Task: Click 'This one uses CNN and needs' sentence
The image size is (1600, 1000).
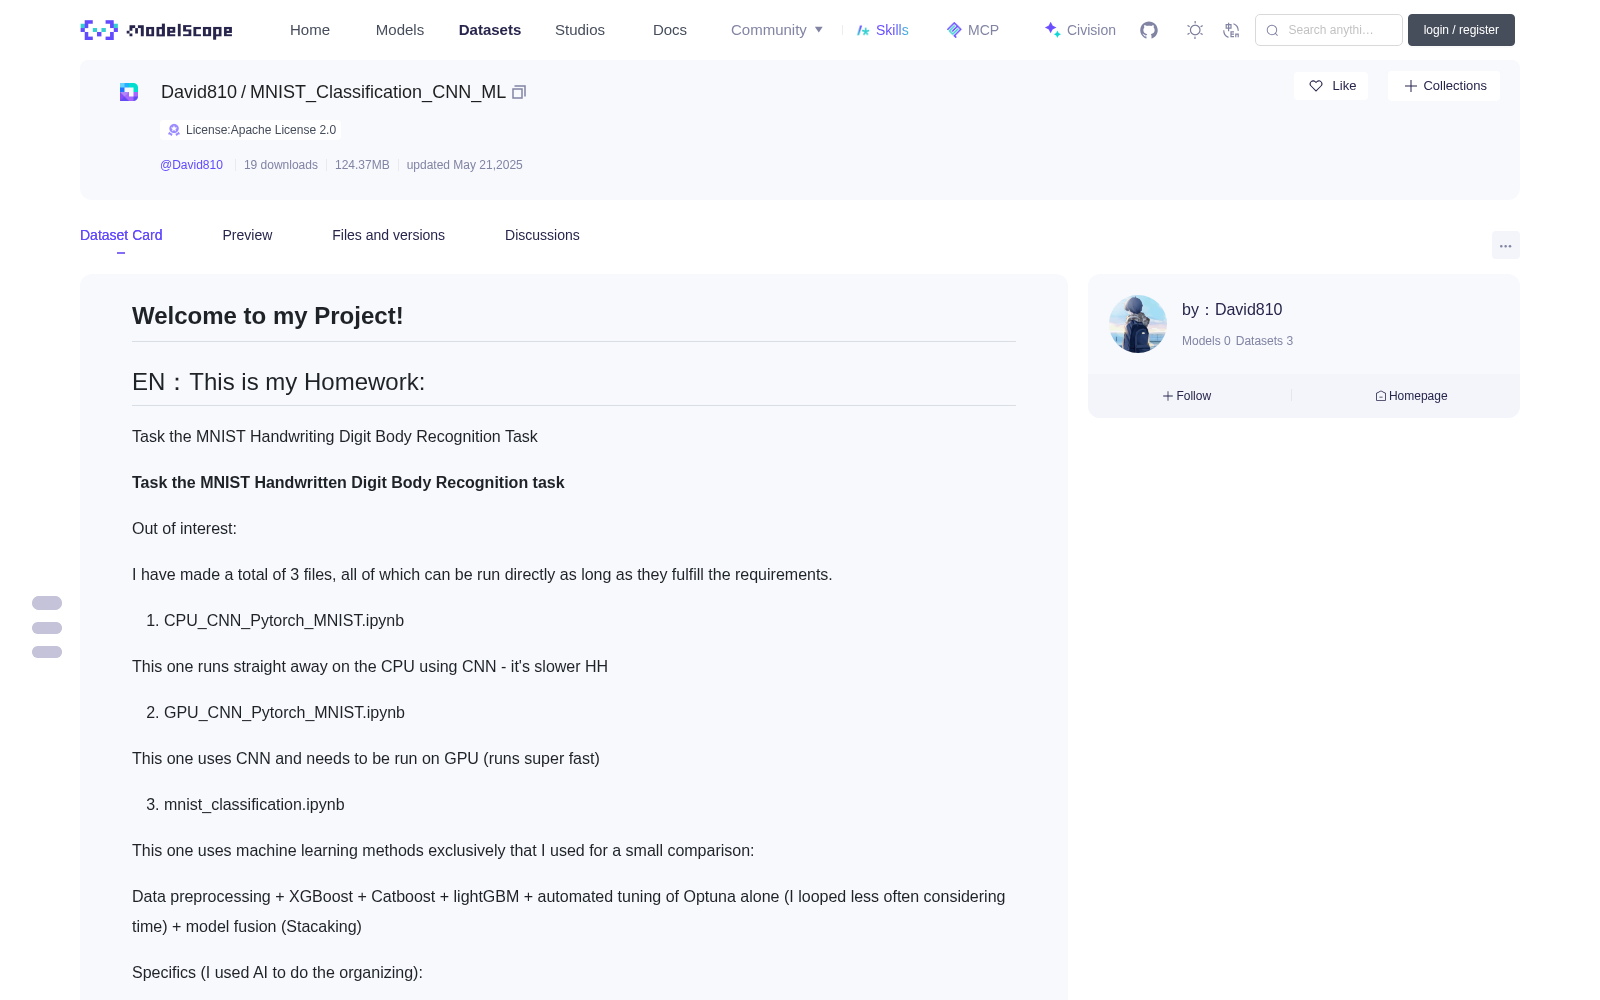Action: (x=366, y=759)
